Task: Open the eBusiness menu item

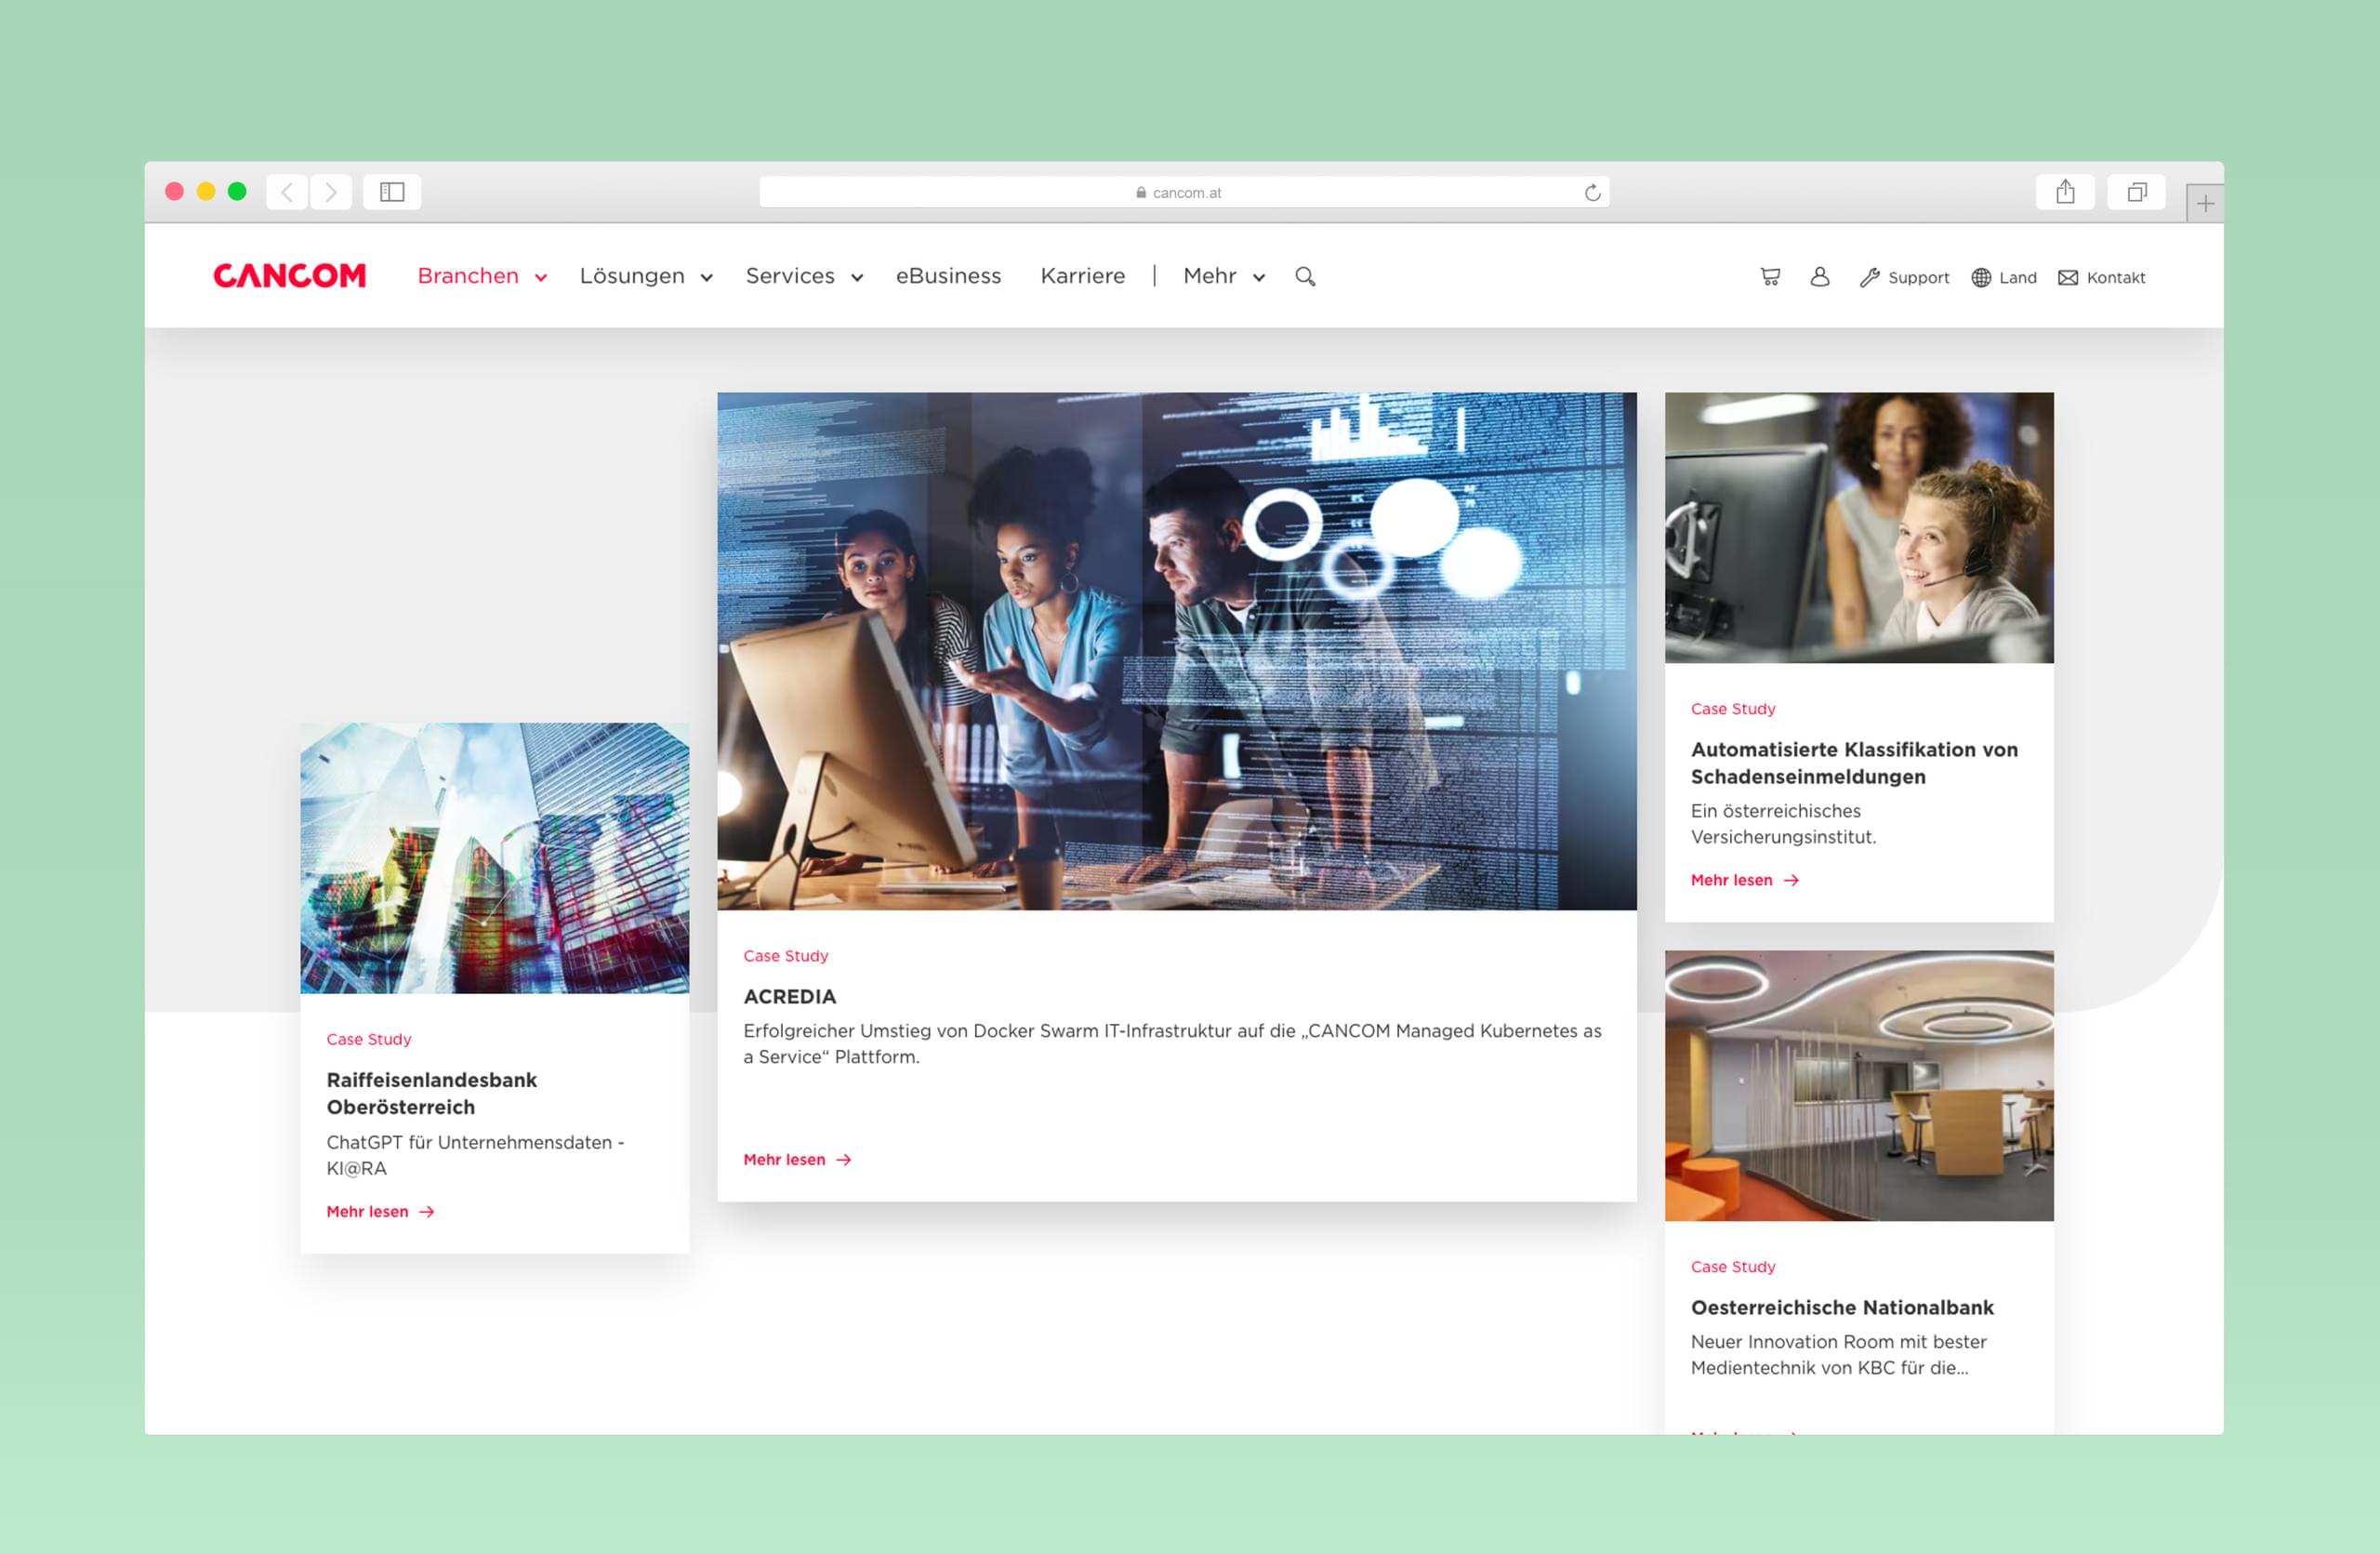Action: click(948, 276)
